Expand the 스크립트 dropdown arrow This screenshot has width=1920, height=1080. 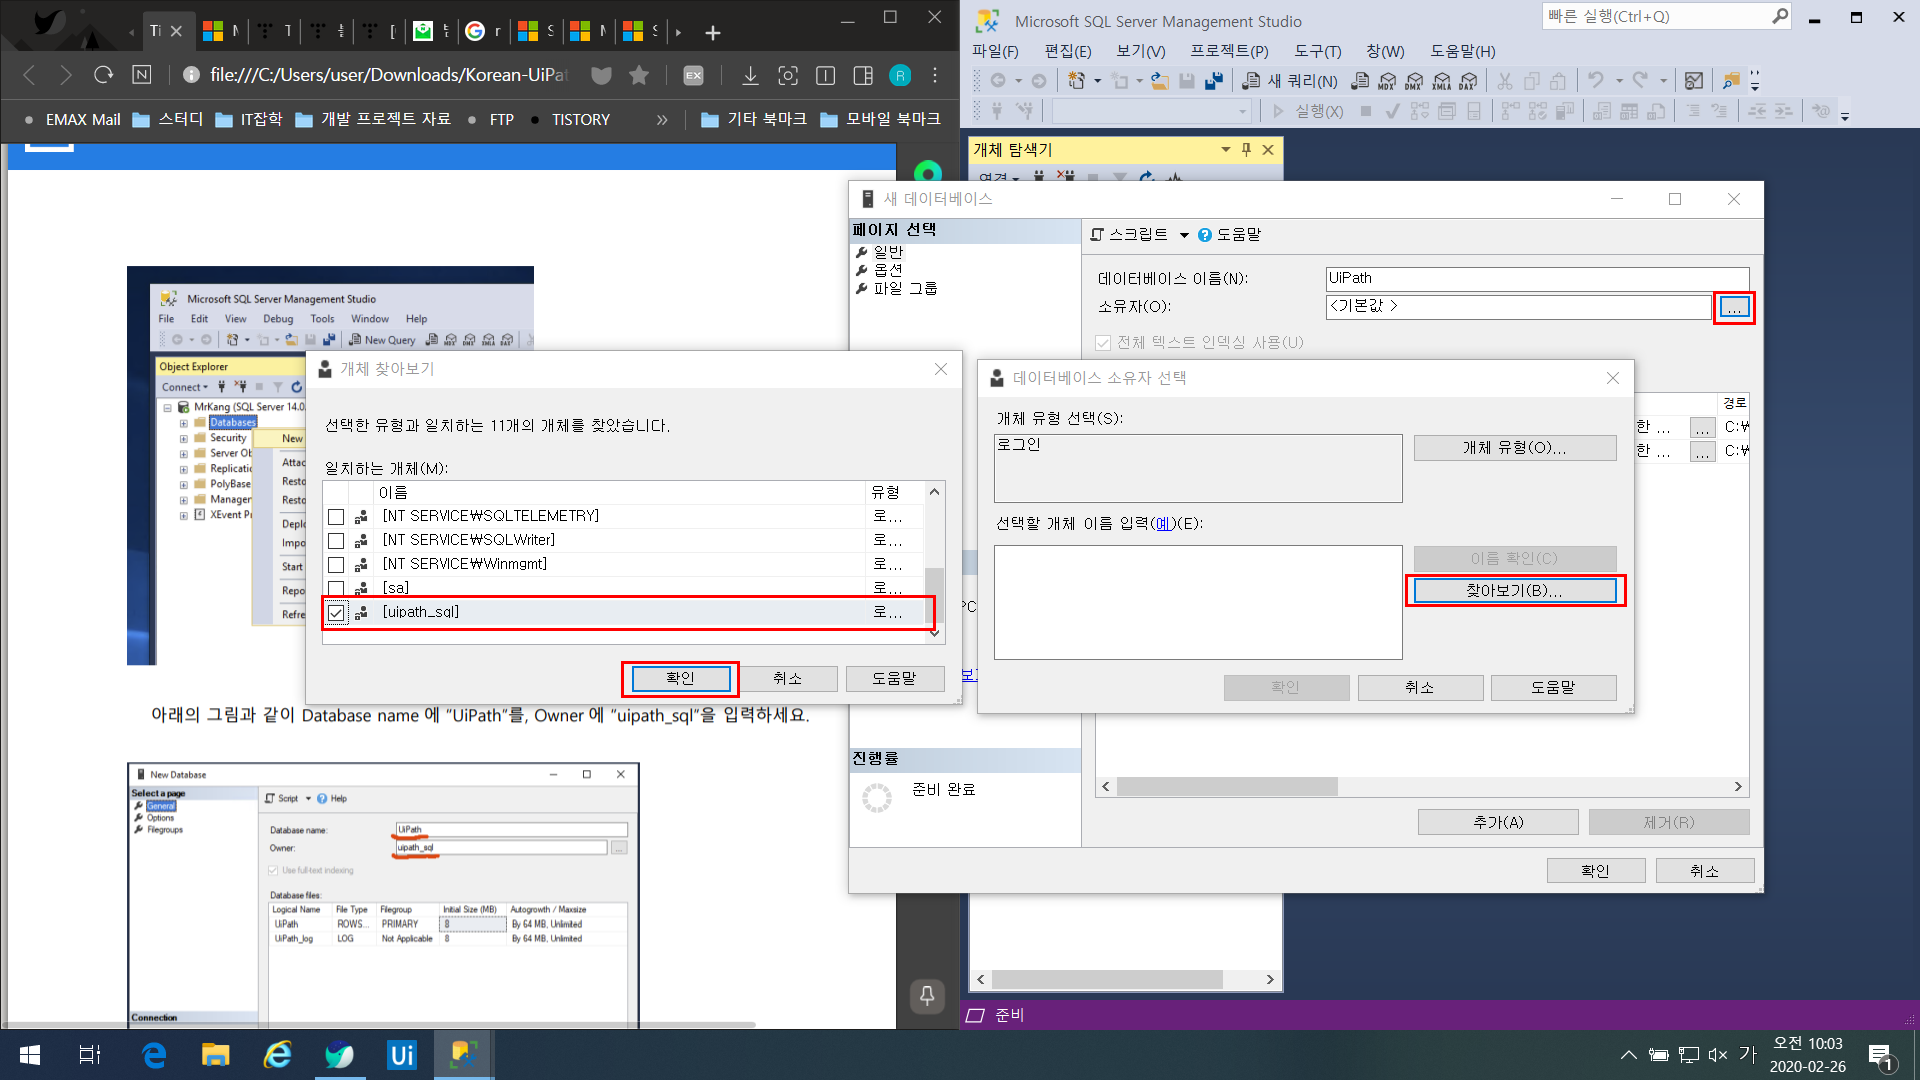(x=1184, y=235)
